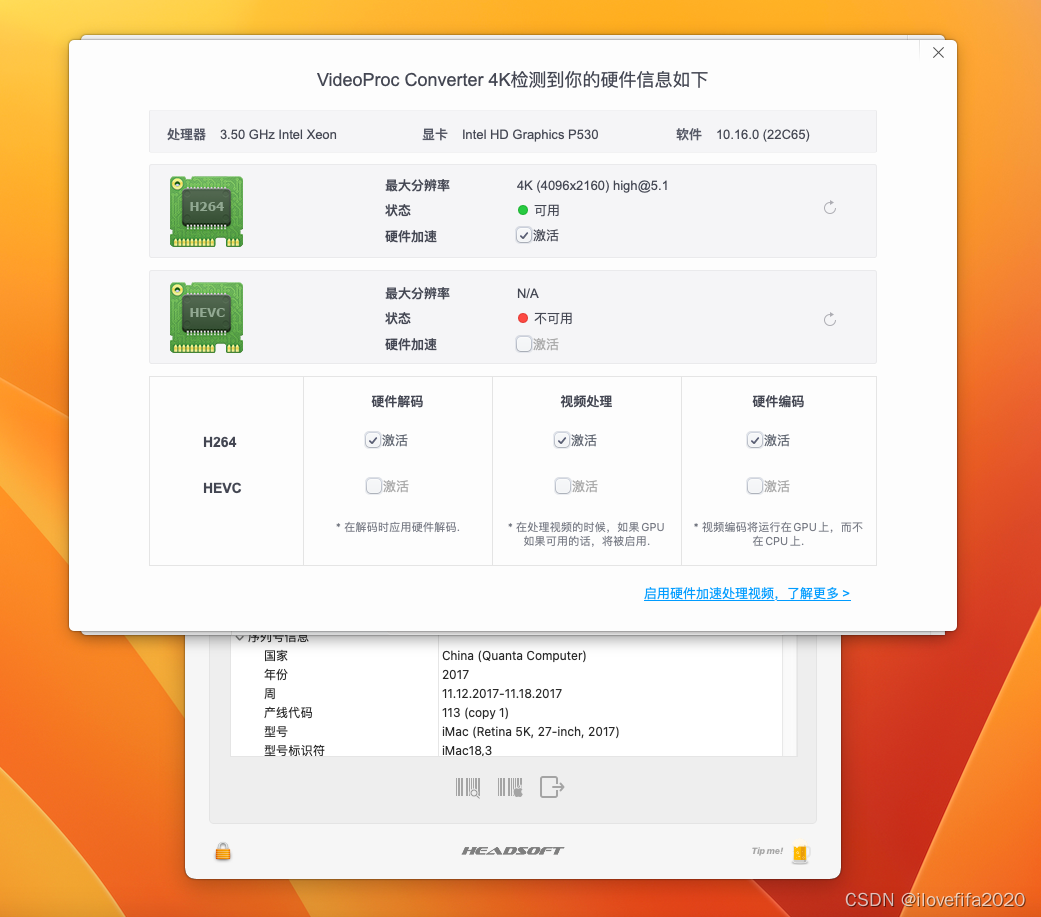This screenshot has height=917, width=1041.
Task: Click the Intel HD Graphics P530 text
Action: coord(530,134)
